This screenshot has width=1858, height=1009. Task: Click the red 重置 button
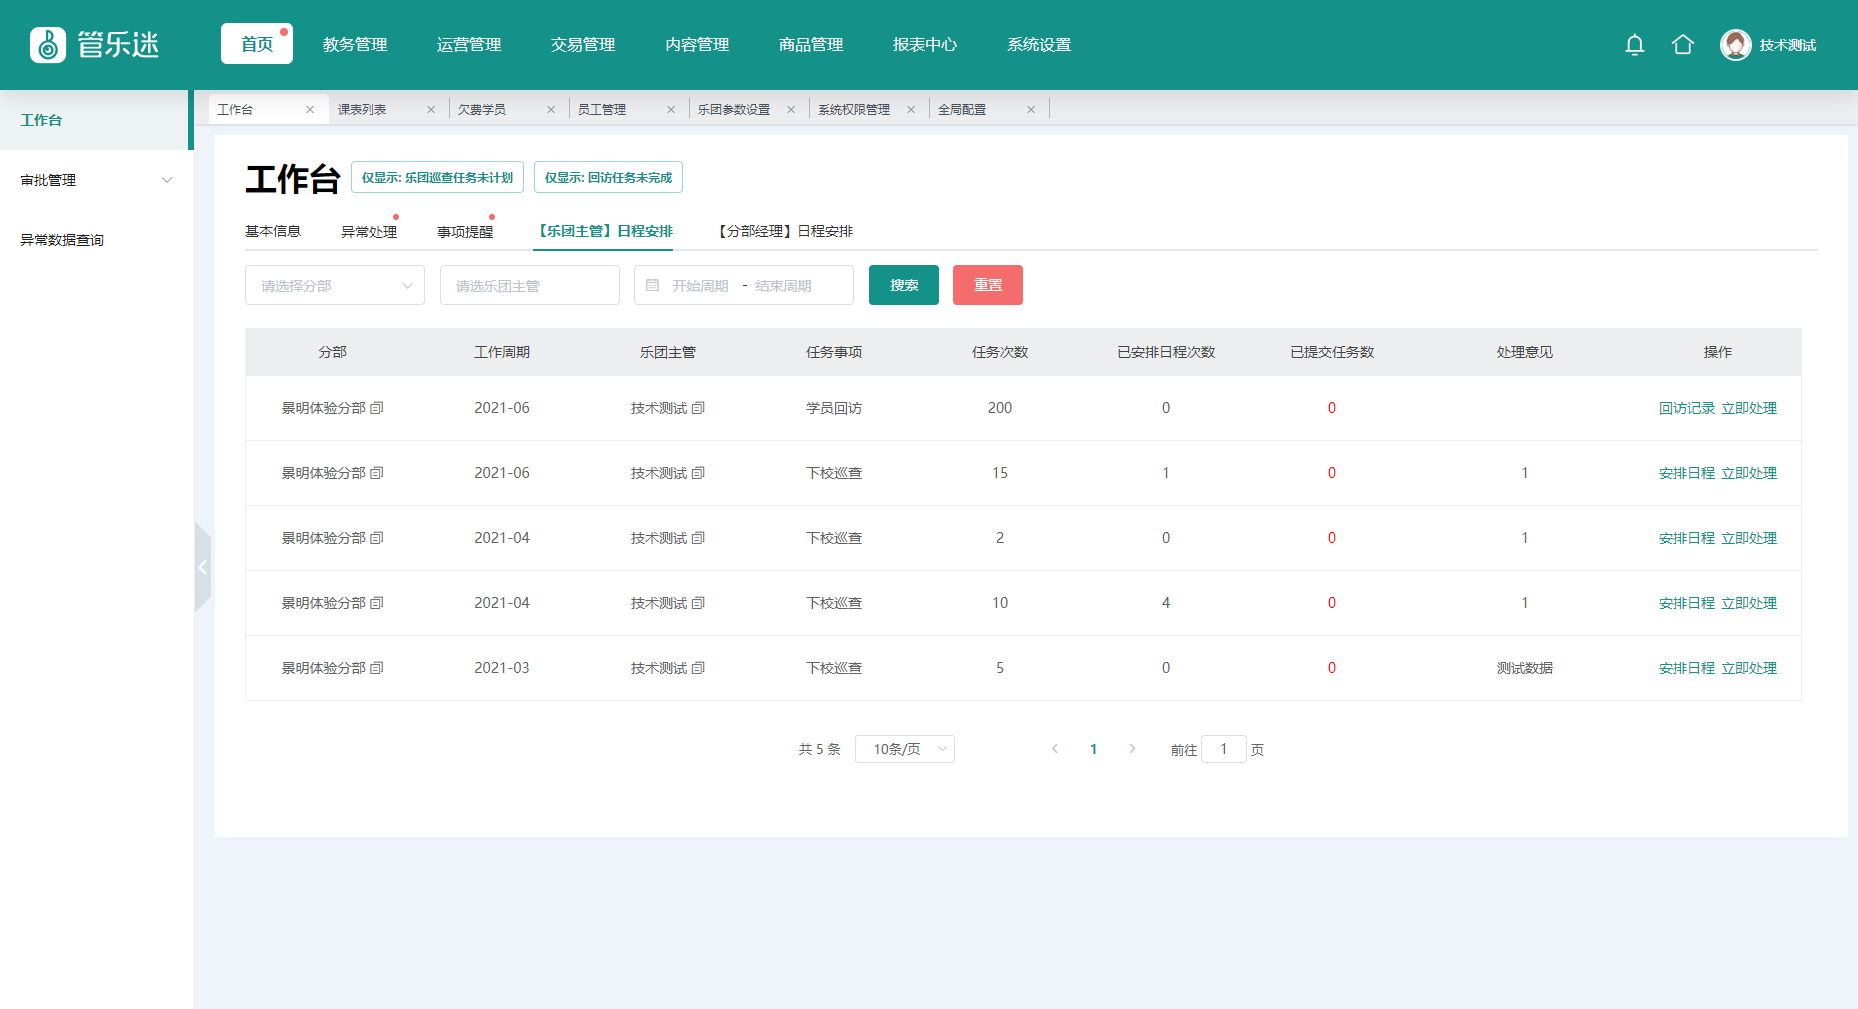click(987, 285)
